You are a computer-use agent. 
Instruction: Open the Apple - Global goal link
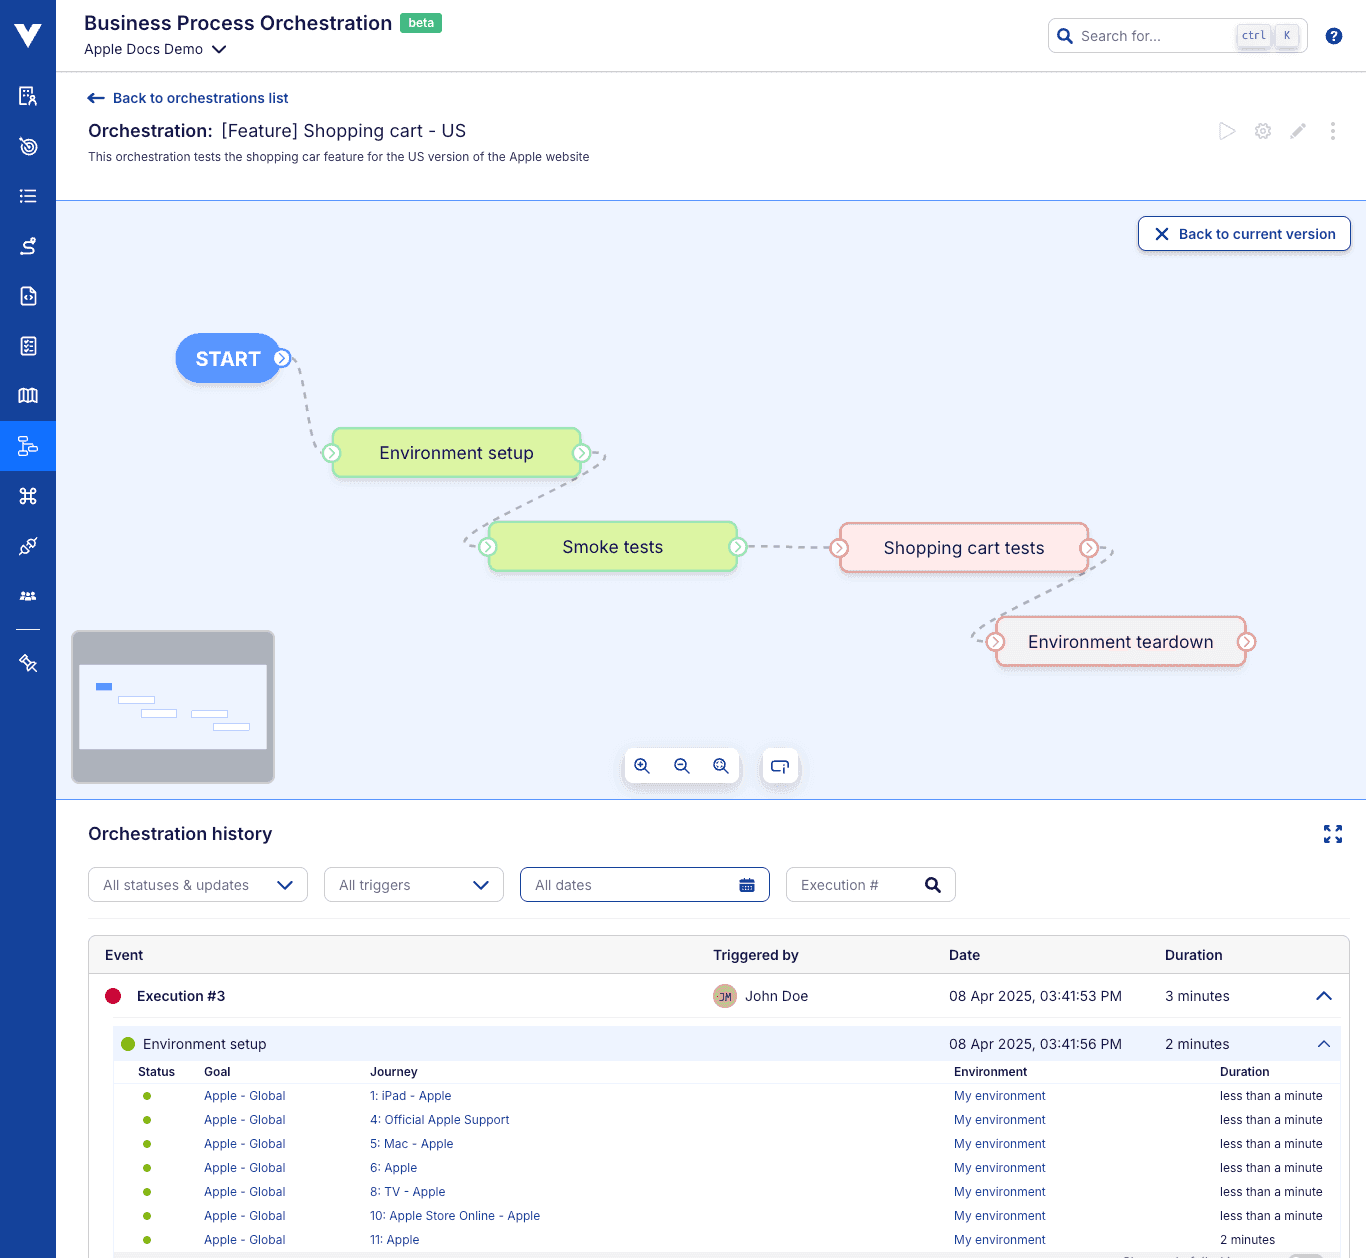pos(244,1095)
